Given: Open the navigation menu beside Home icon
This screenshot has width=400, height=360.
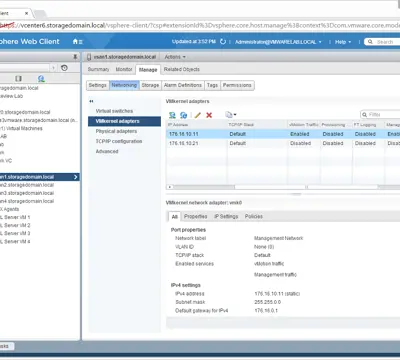Looking at the screenshot, I should 81,42.
